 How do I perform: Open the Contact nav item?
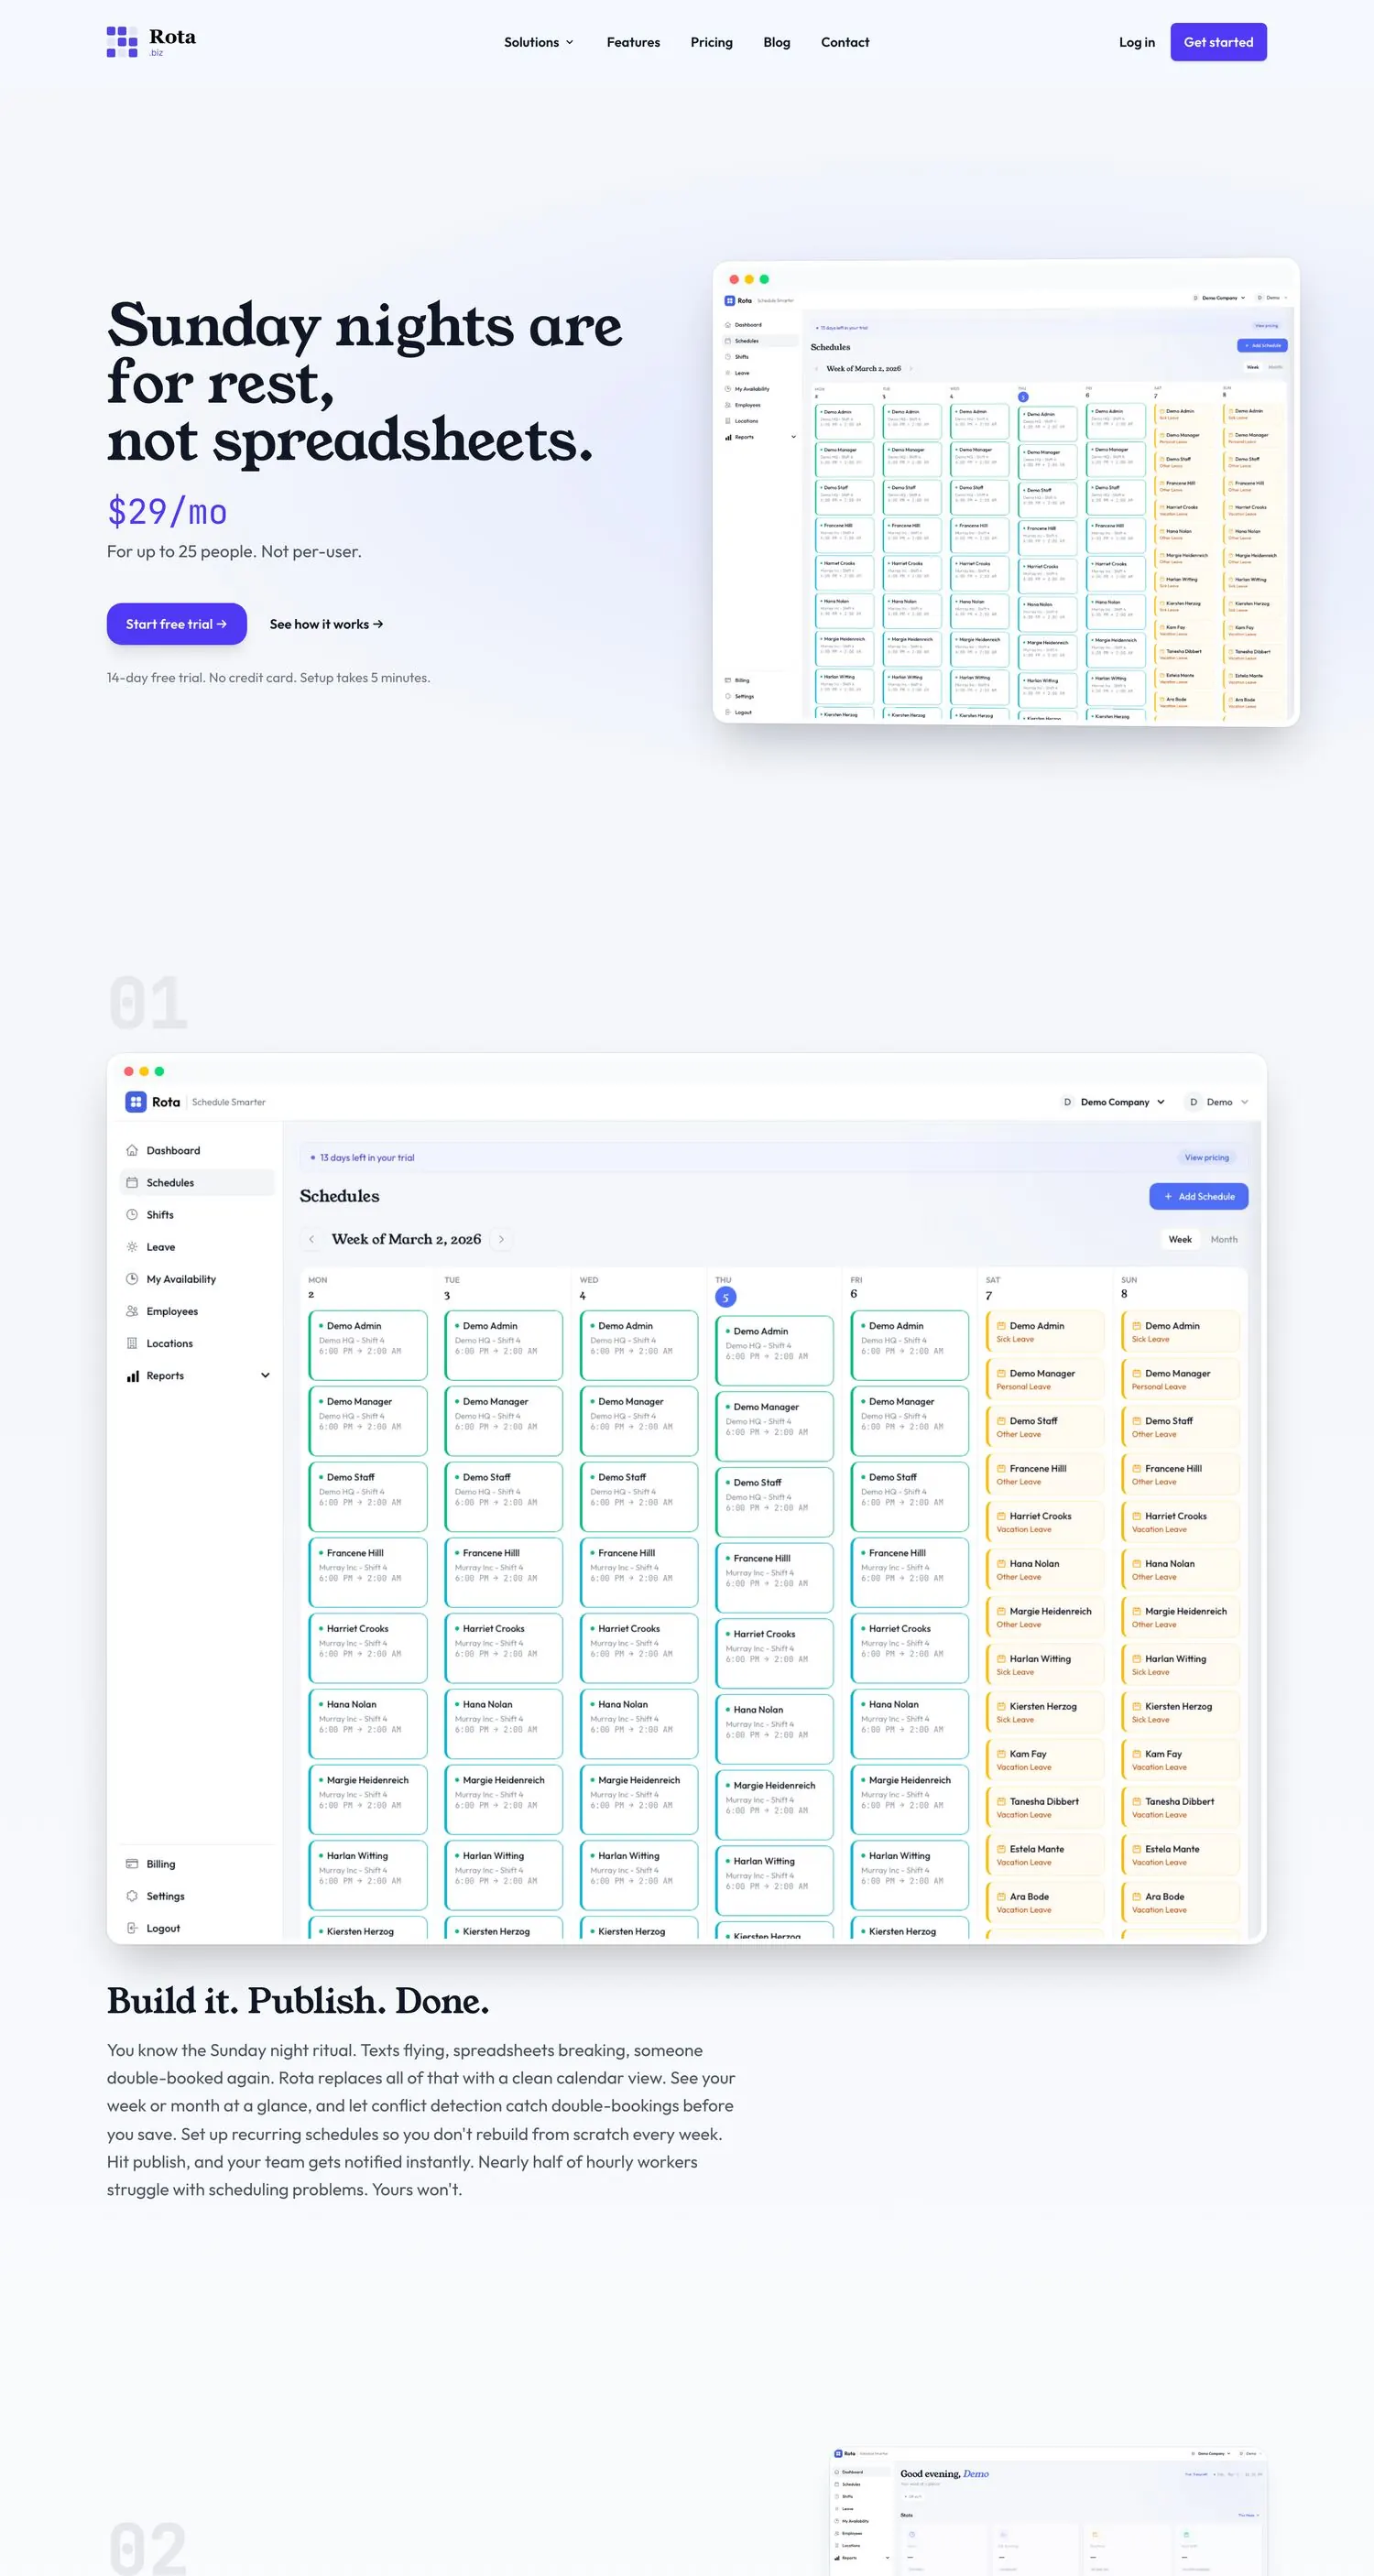coord(845,42)
